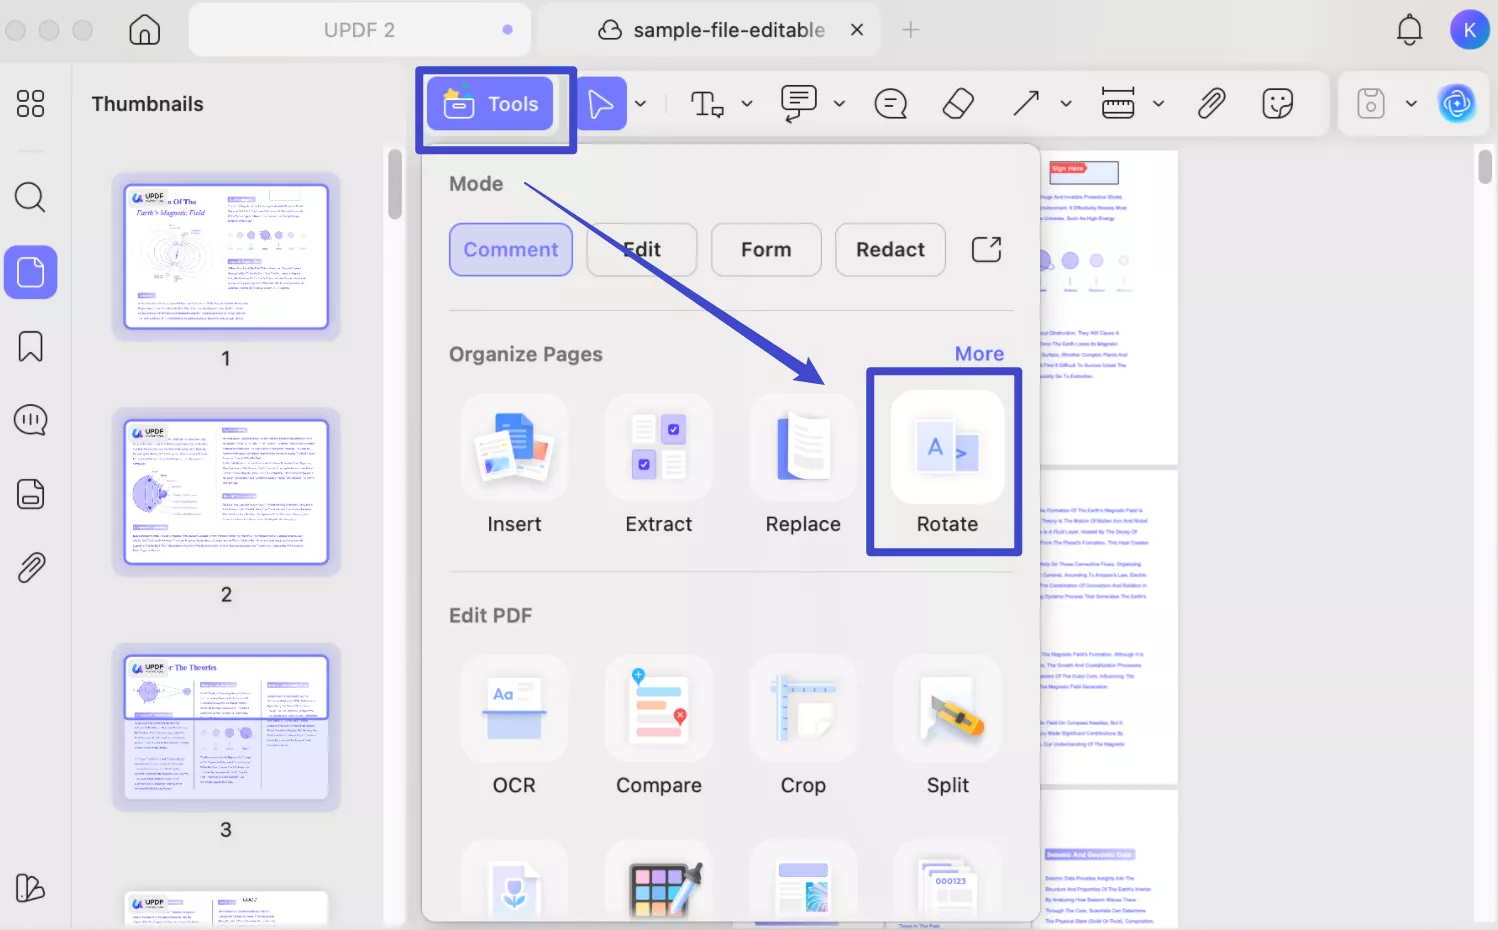This screenshot has width=1498, height=930.
Task: Choose Insert under Organize Pages
Action: [x=514, y=466]
